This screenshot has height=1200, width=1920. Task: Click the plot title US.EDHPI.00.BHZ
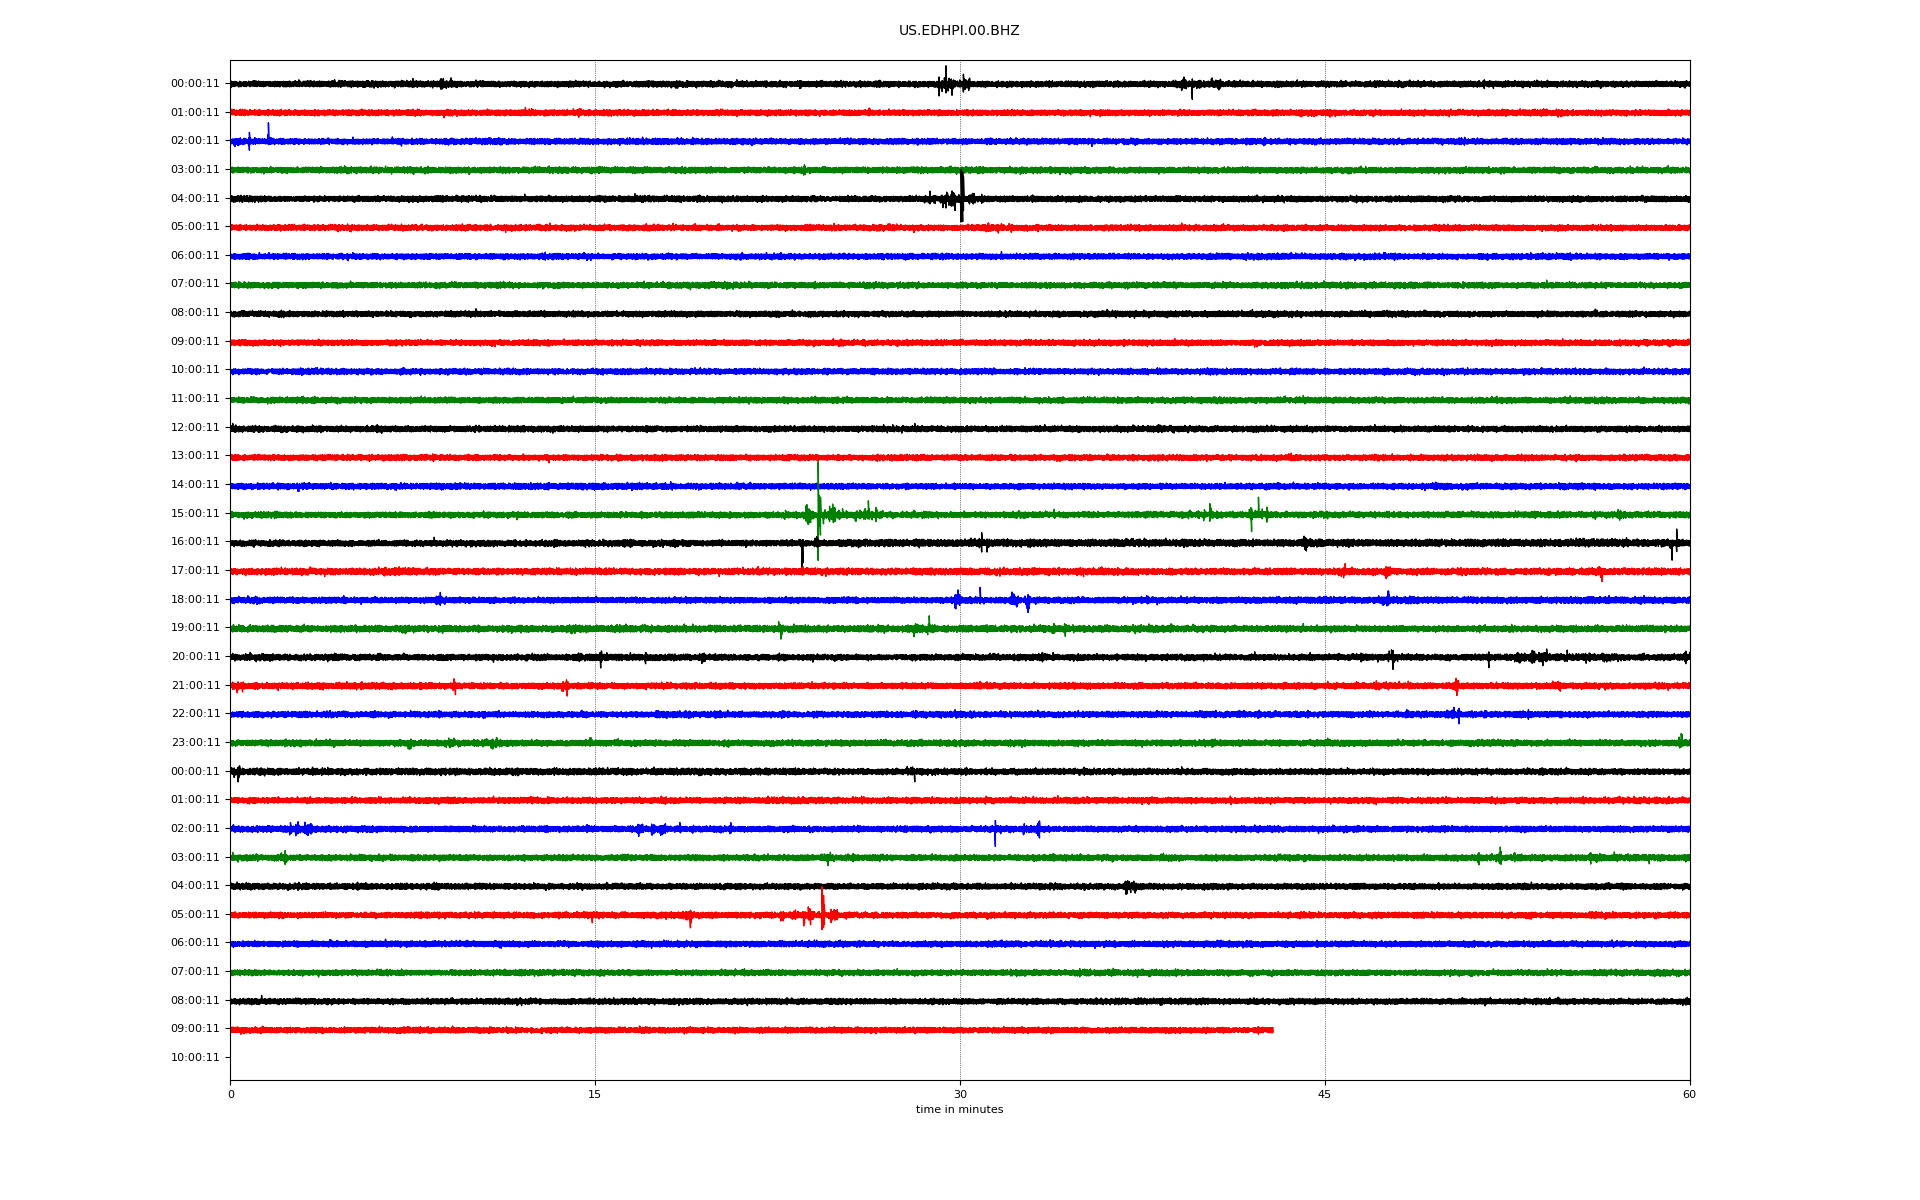pos(958,31)
